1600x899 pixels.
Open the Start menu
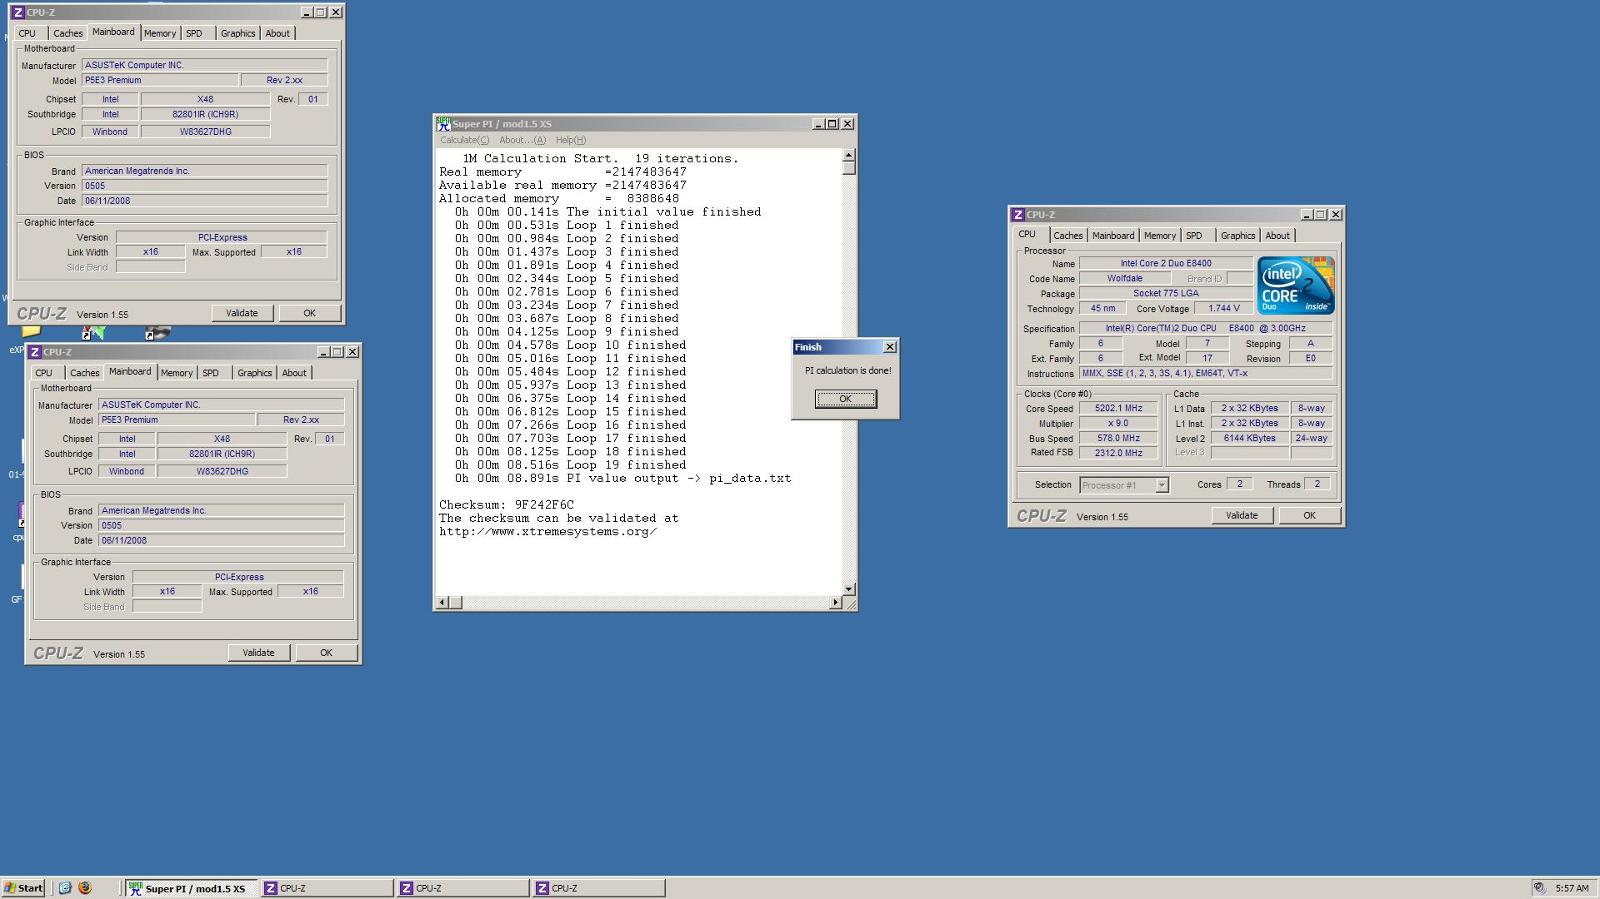(23, 888)
